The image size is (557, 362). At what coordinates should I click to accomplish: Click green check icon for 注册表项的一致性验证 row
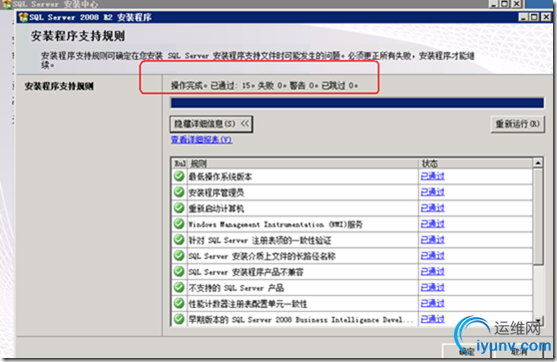[x=179, y=240]
